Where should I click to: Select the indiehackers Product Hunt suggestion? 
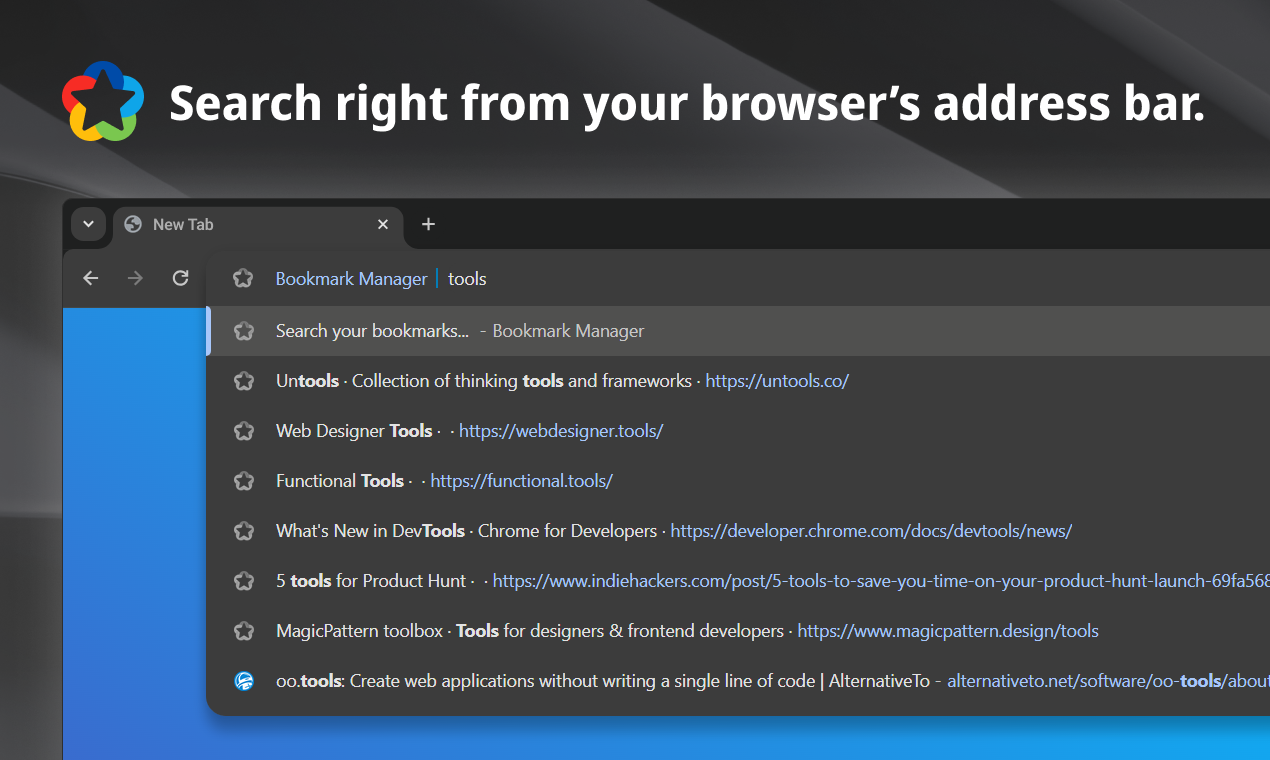(600, 581)
